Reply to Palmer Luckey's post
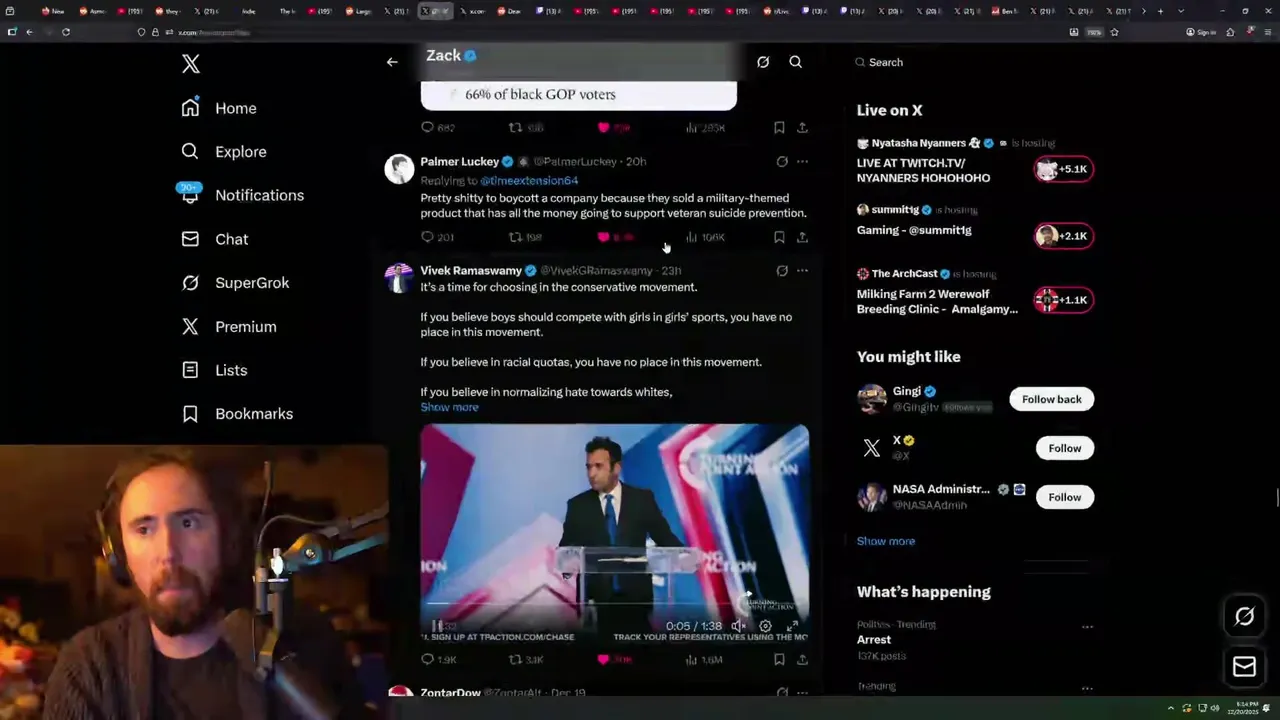The height and width of the screenshot is (720, 1280). [x=438, y=237]
